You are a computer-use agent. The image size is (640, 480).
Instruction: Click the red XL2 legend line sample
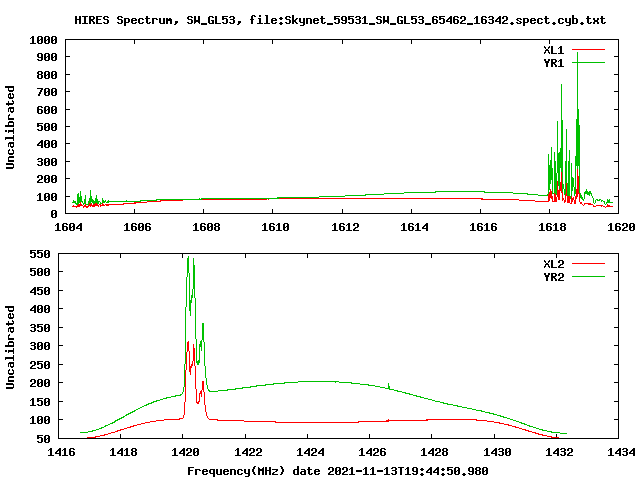[x=588, y=264]
